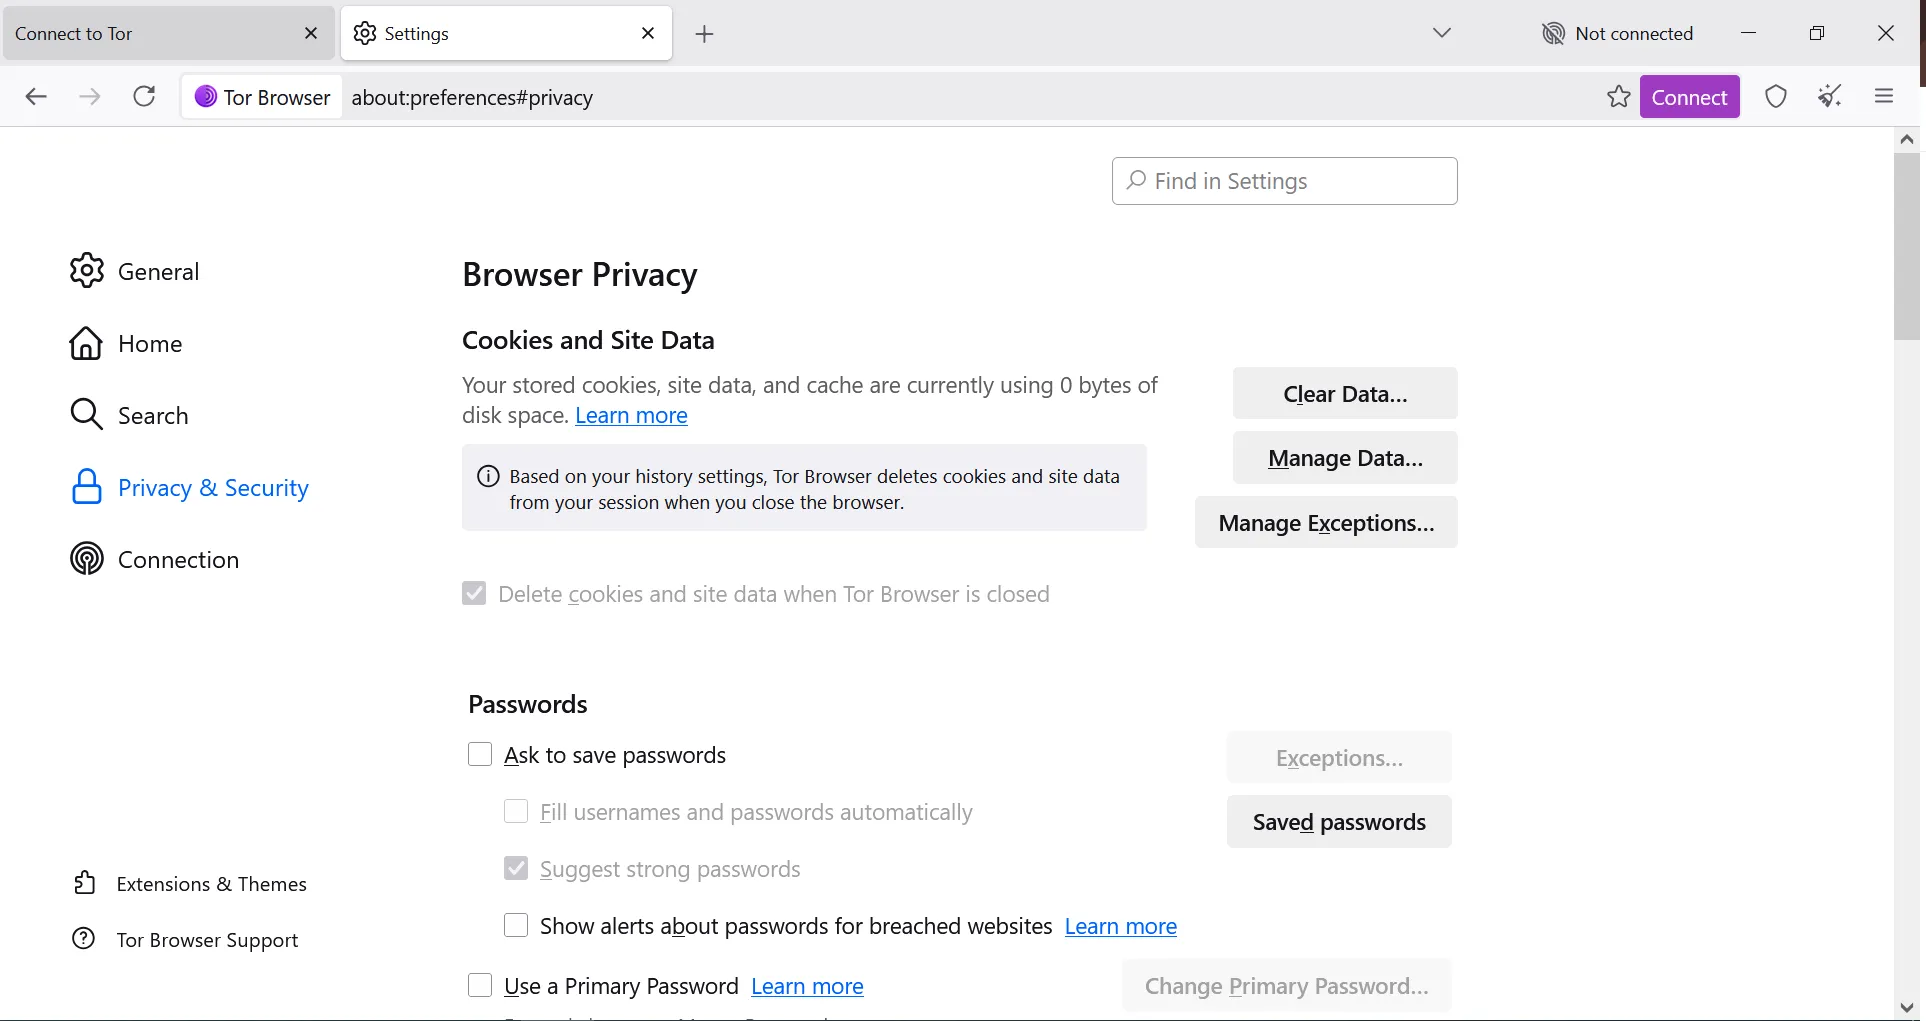1926x1021 pixels.
Task: Click the Extensions & Themes puzzle icon
Action: (85, 883)
